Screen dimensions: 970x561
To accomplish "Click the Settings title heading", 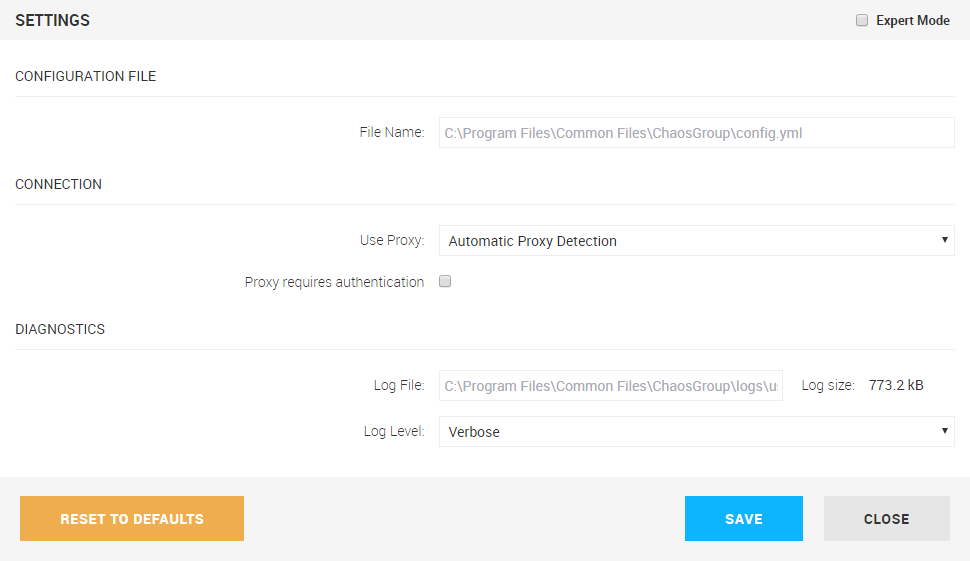I will [x=52, y=21].
